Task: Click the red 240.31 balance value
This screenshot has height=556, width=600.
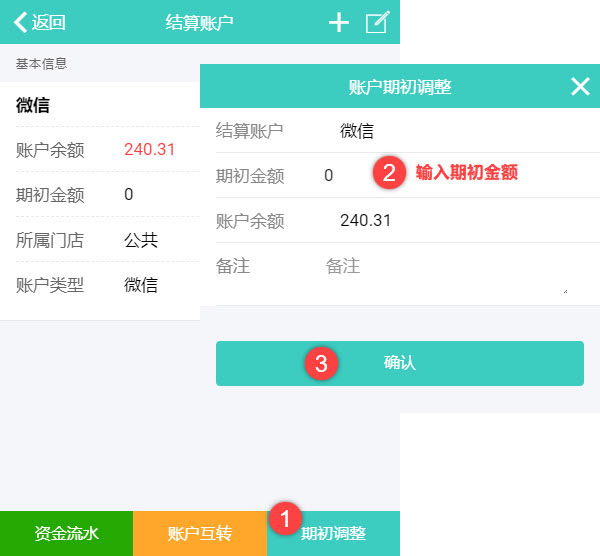Action: pyautogui.click(x=150, y=150)
